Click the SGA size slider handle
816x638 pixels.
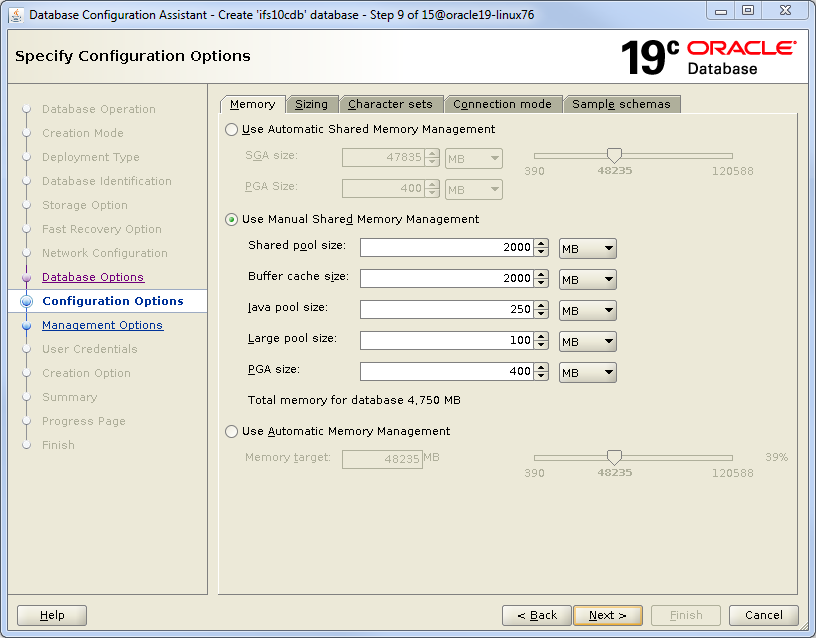coord(614,155)
